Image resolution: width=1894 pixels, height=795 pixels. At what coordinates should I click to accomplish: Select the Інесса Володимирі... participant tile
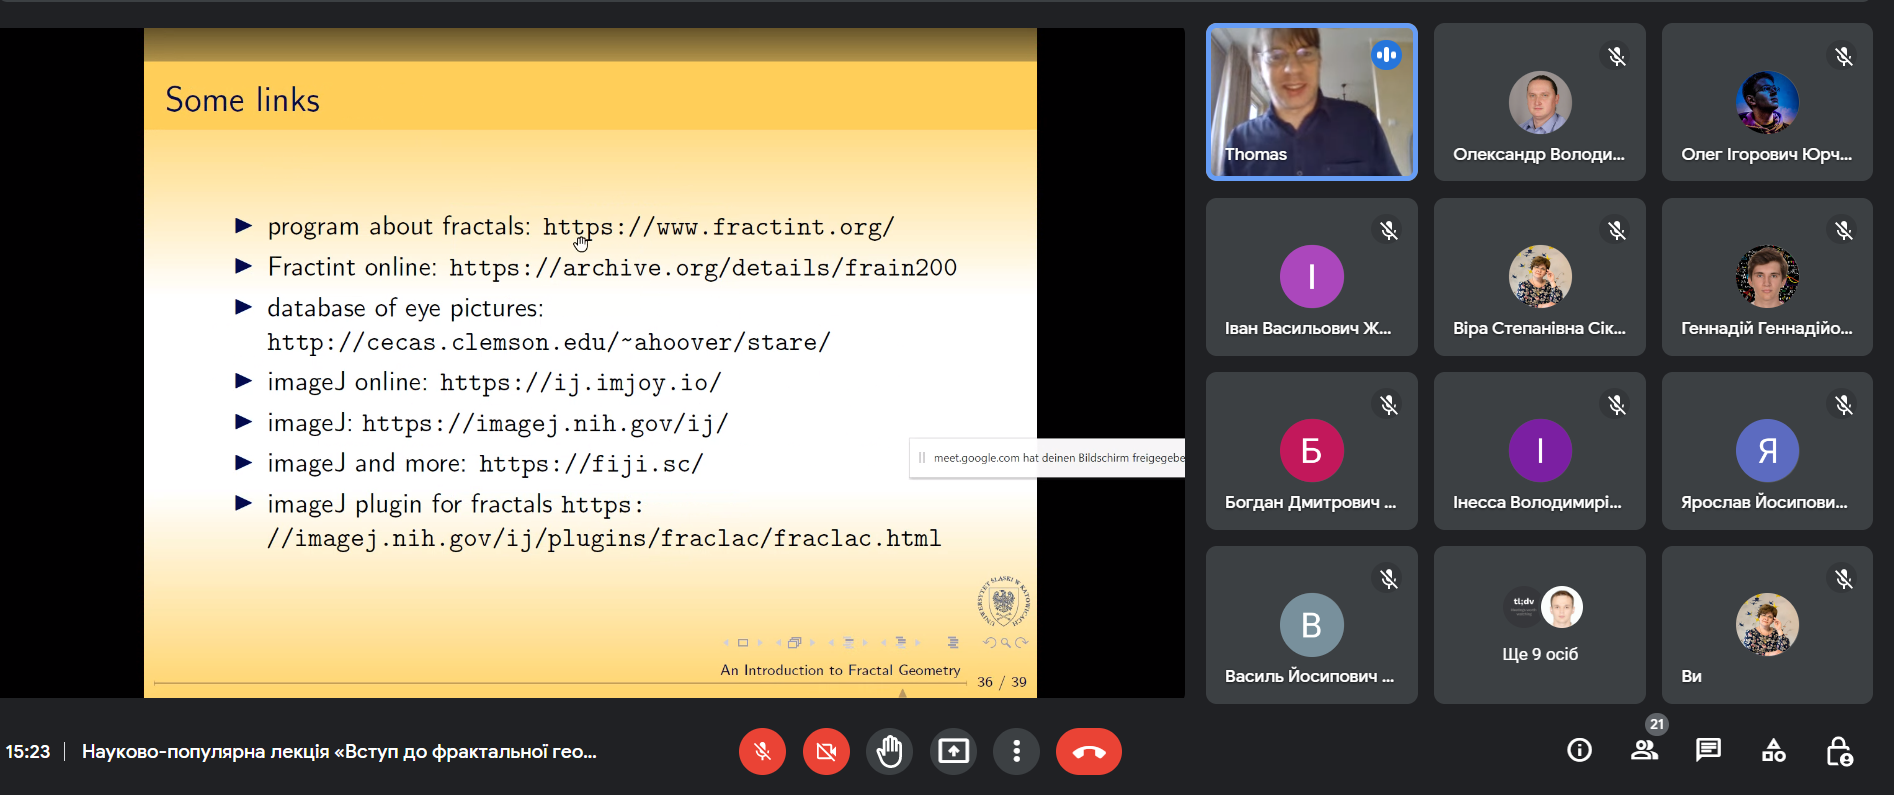tap(1539, 450)
